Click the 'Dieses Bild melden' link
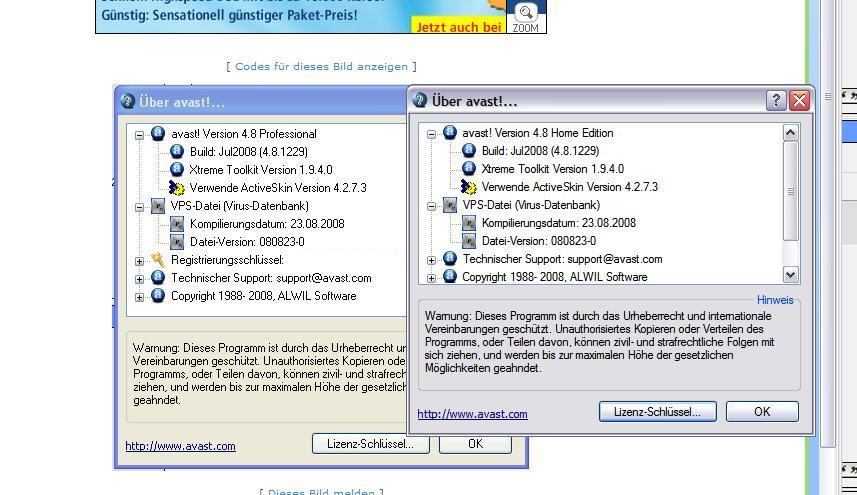This screenshot has width=857, height=495. (x=321, y=491)
